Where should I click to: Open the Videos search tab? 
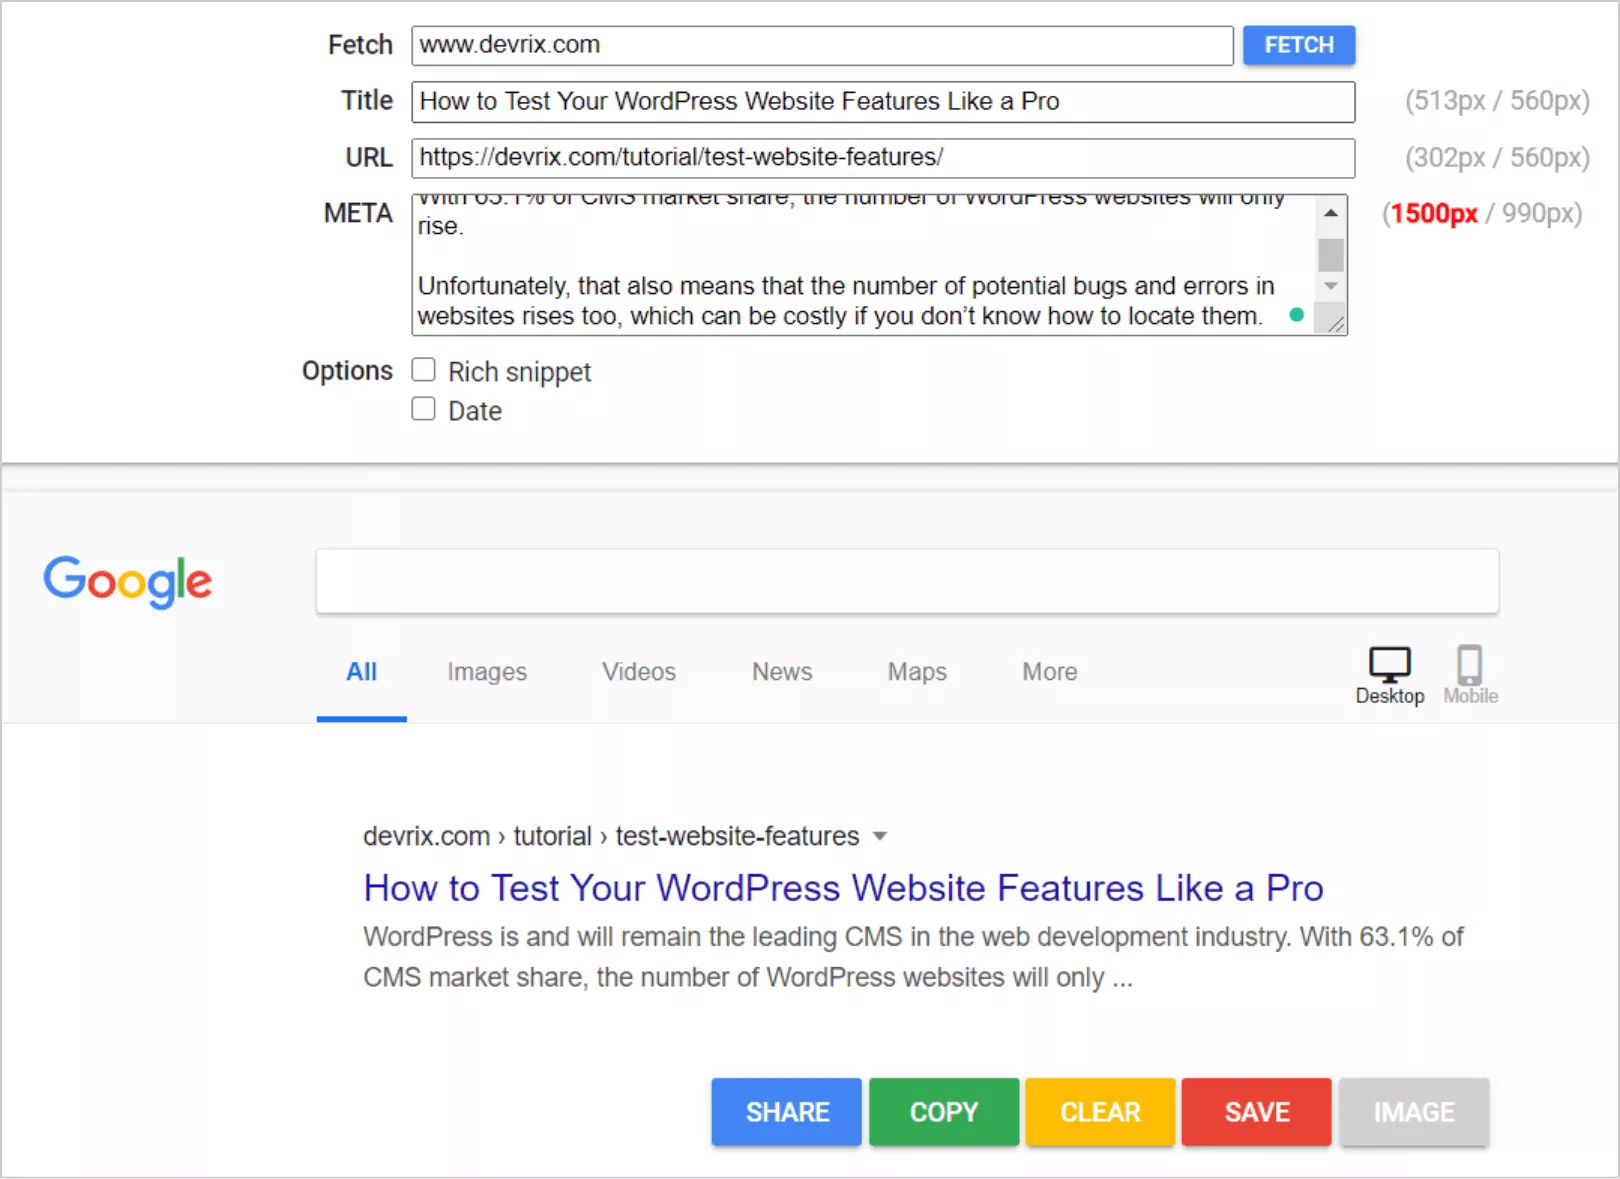pos(639,672)
